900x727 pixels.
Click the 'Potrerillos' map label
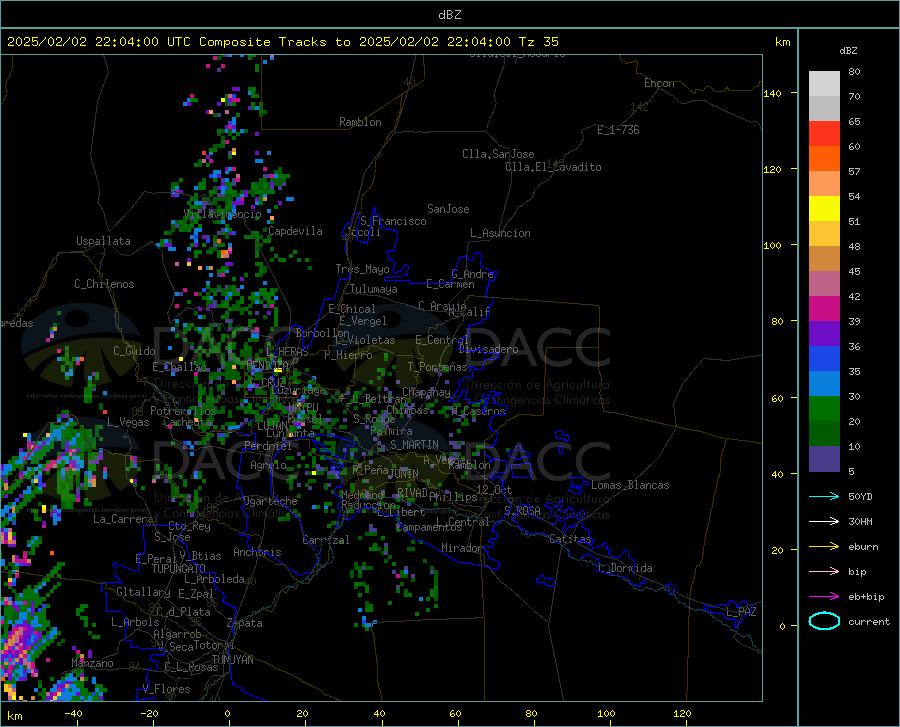tap(183, 411)
